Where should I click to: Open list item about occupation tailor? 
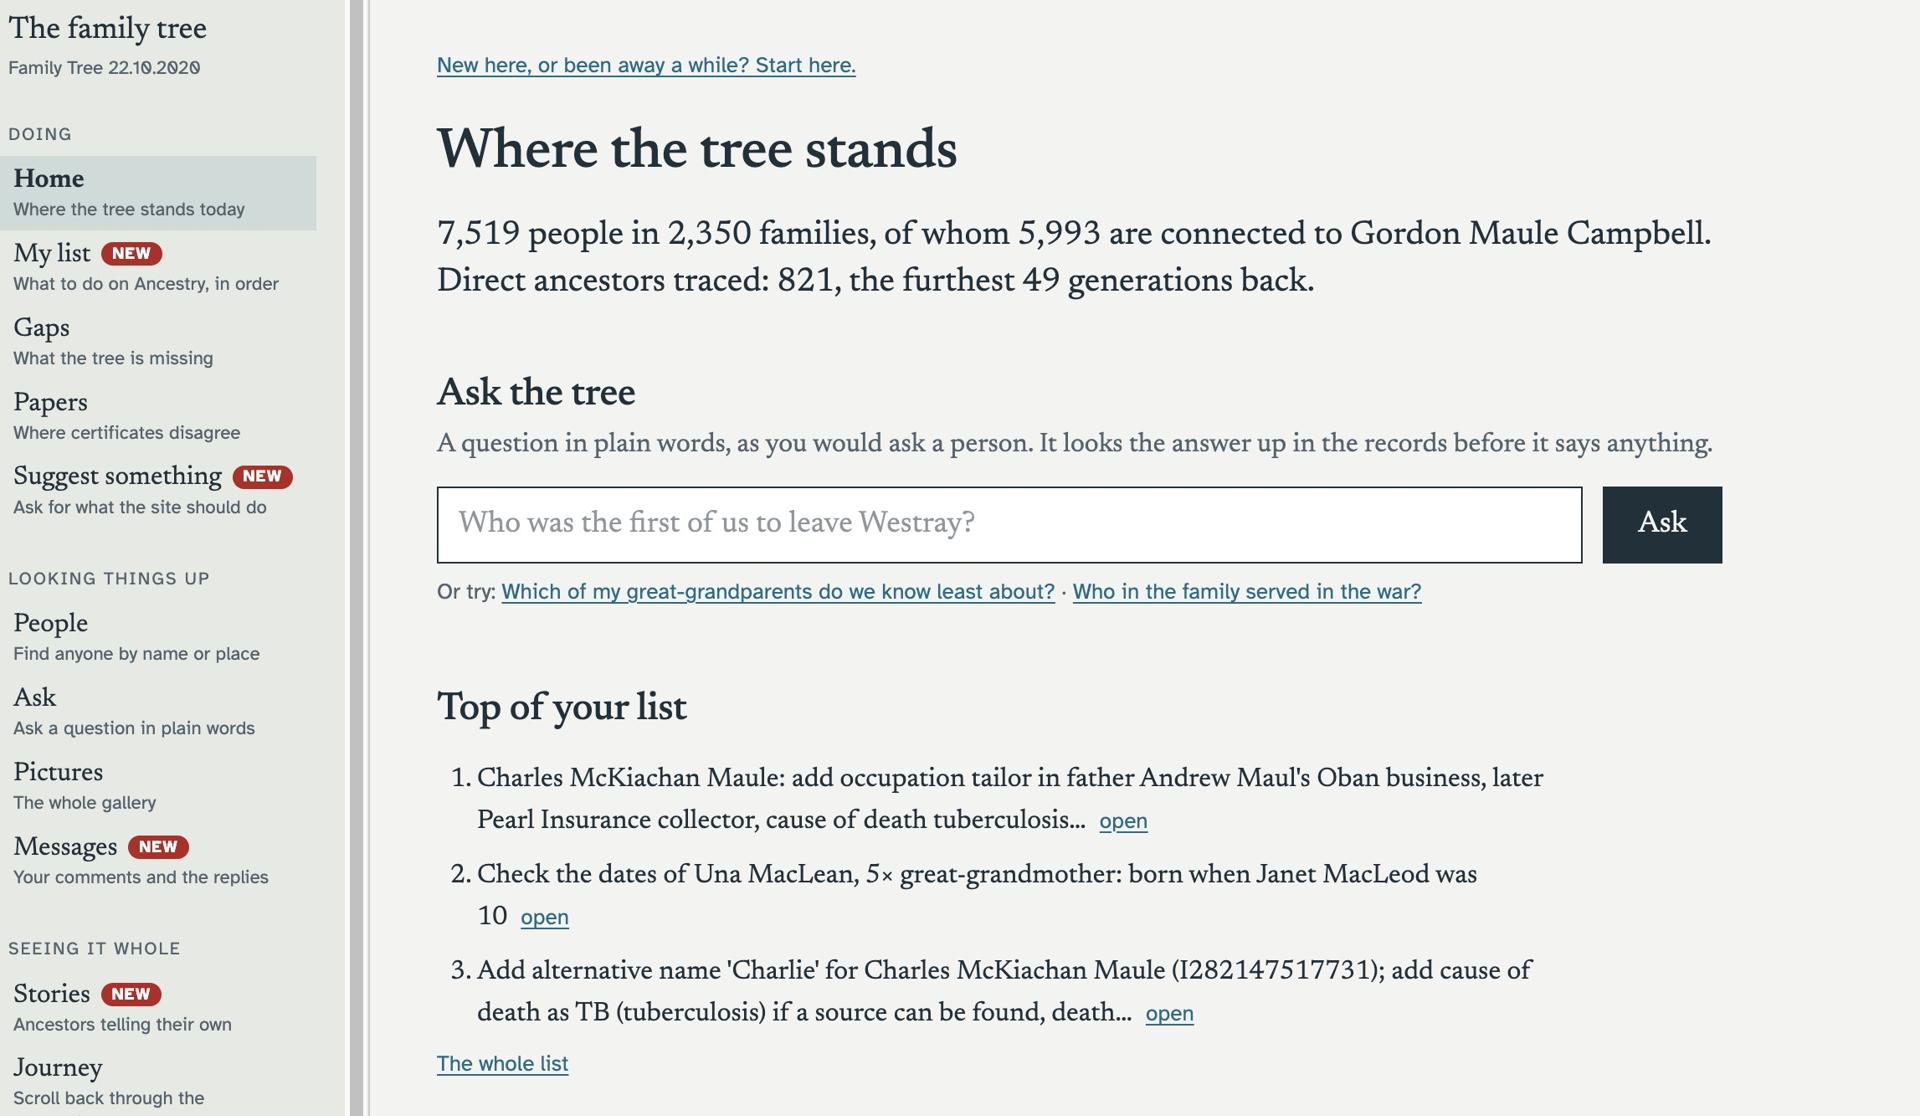[1123, 821]
